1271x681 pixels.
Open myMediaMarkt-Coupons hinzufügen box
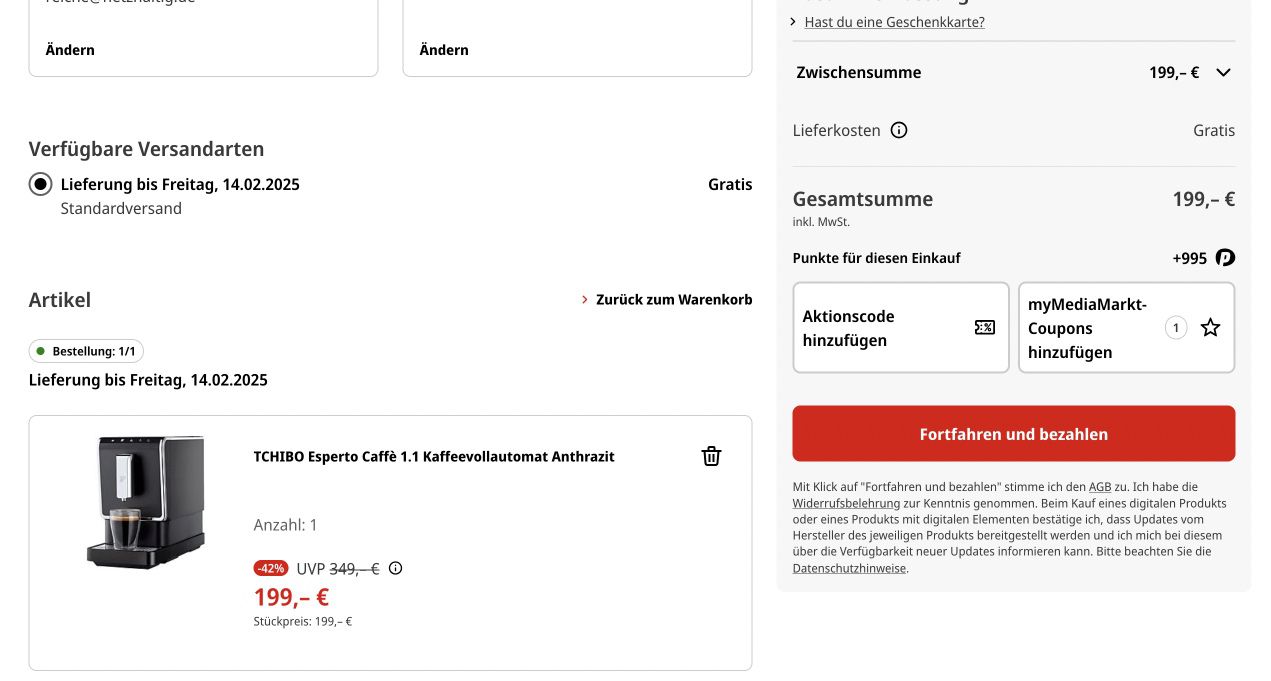1127,328
